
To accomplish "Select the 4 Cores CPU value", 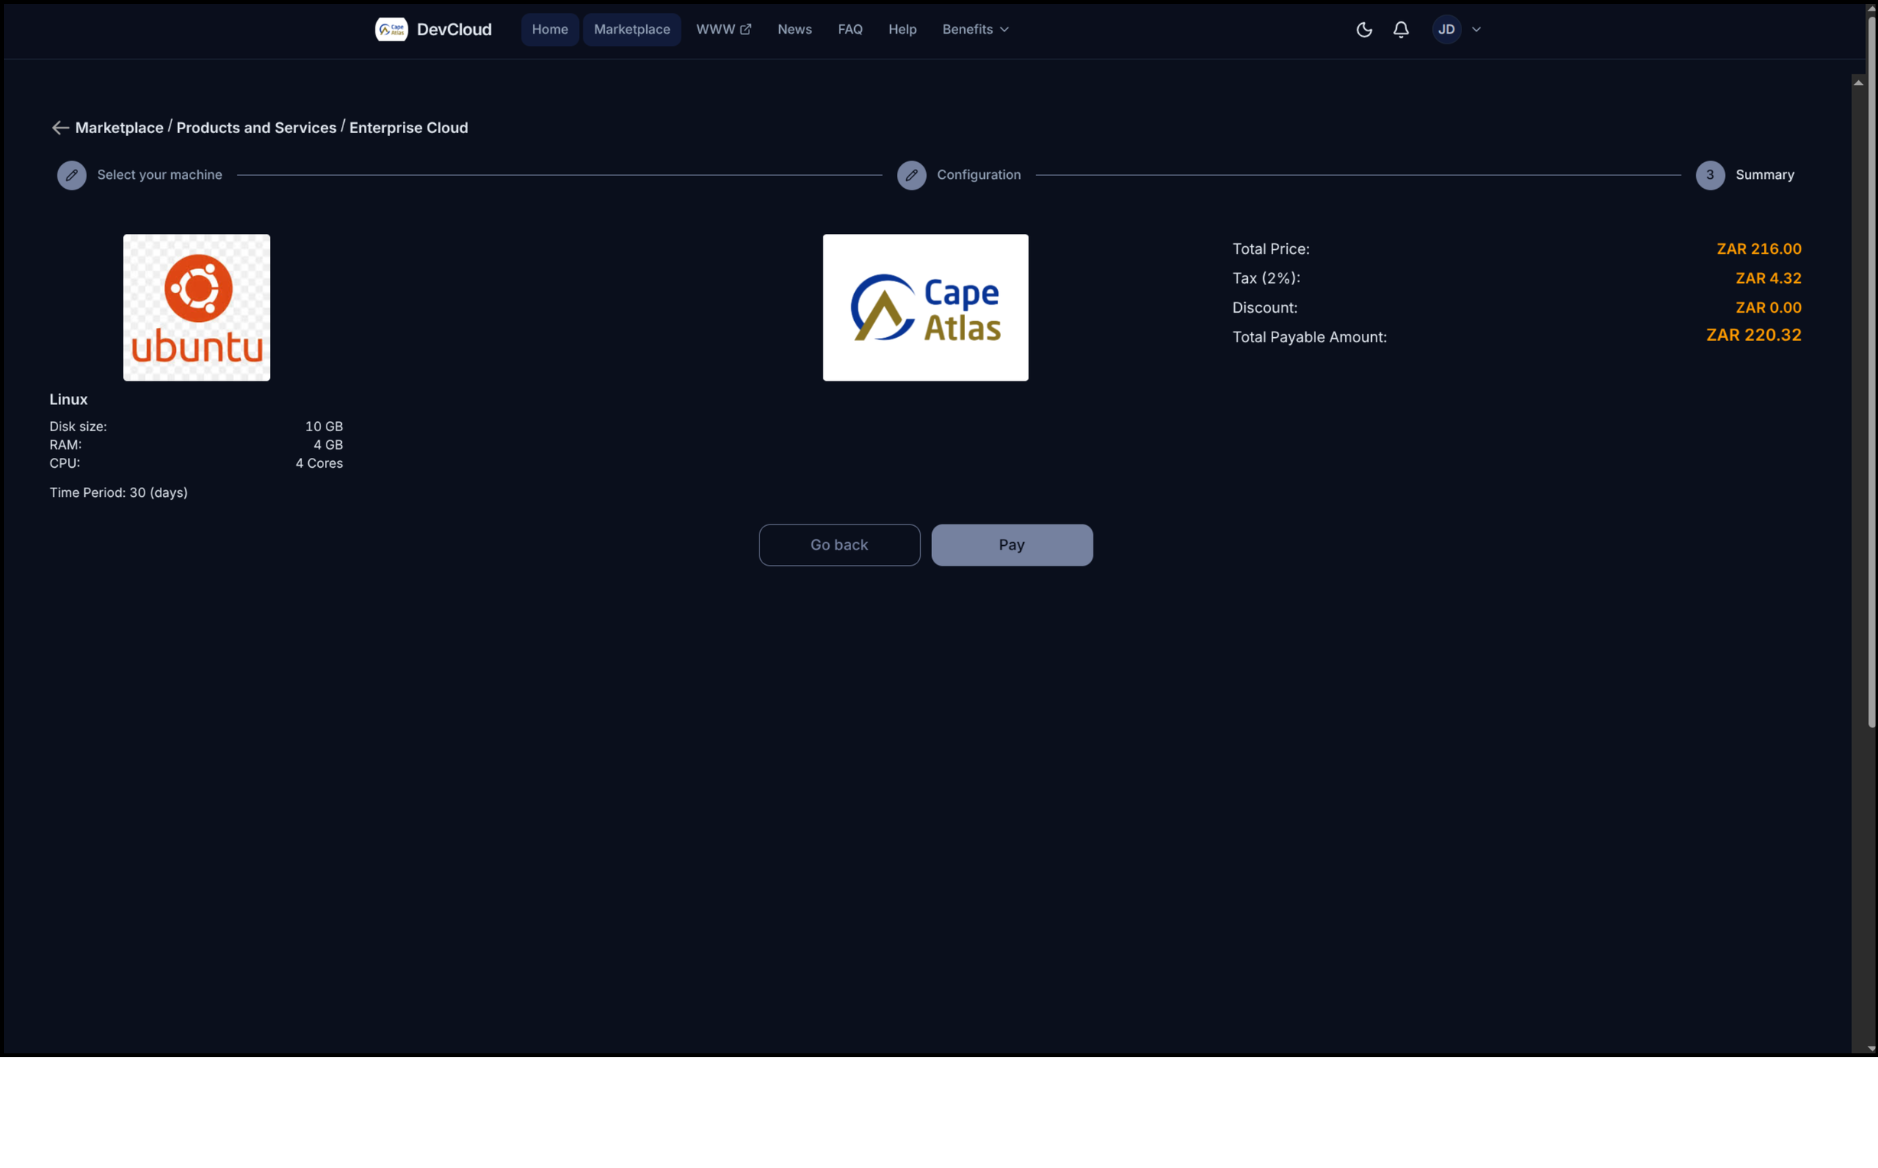I will click(x=319, y=464).
